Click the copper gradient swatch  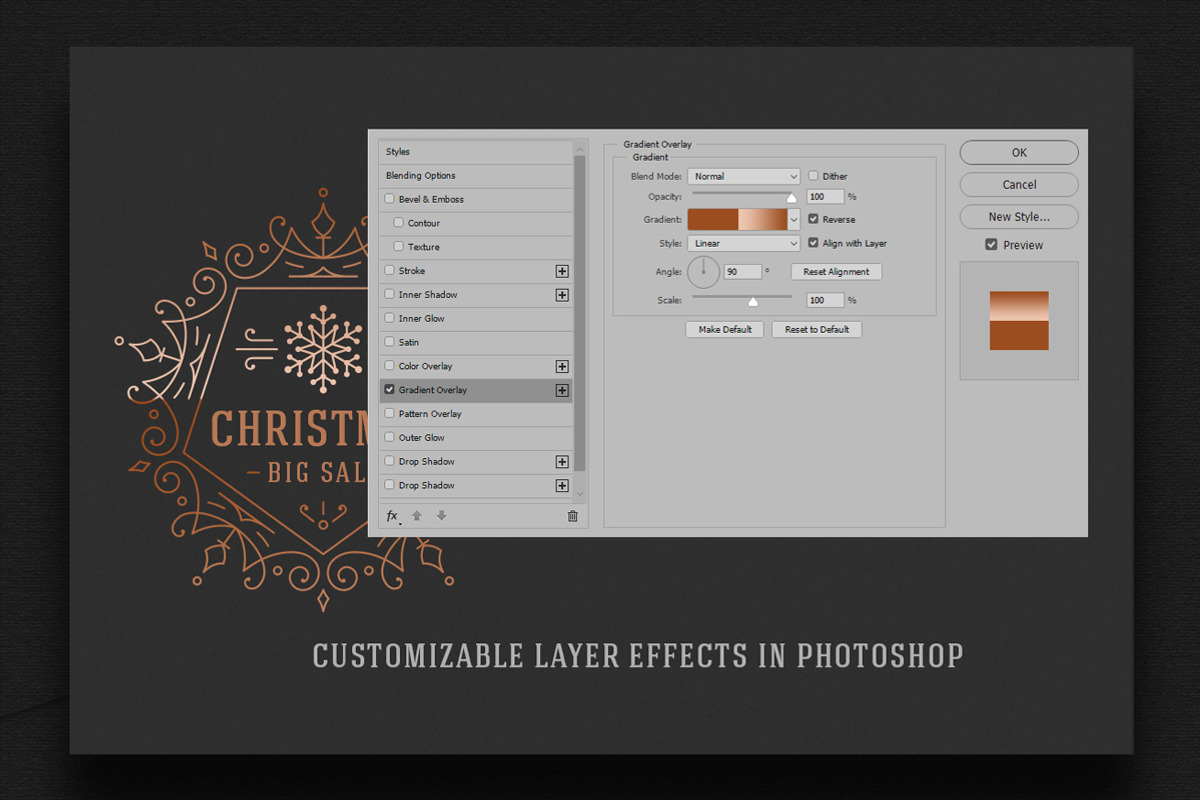click(x=738, y=219)
